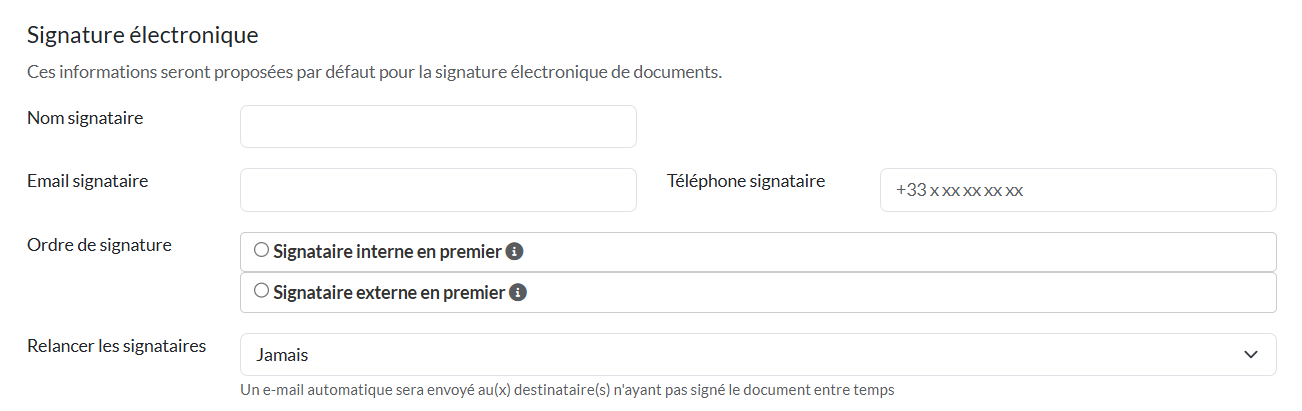Click the Ordre de signature label
1302x411 pixels.
pos(99,244)
